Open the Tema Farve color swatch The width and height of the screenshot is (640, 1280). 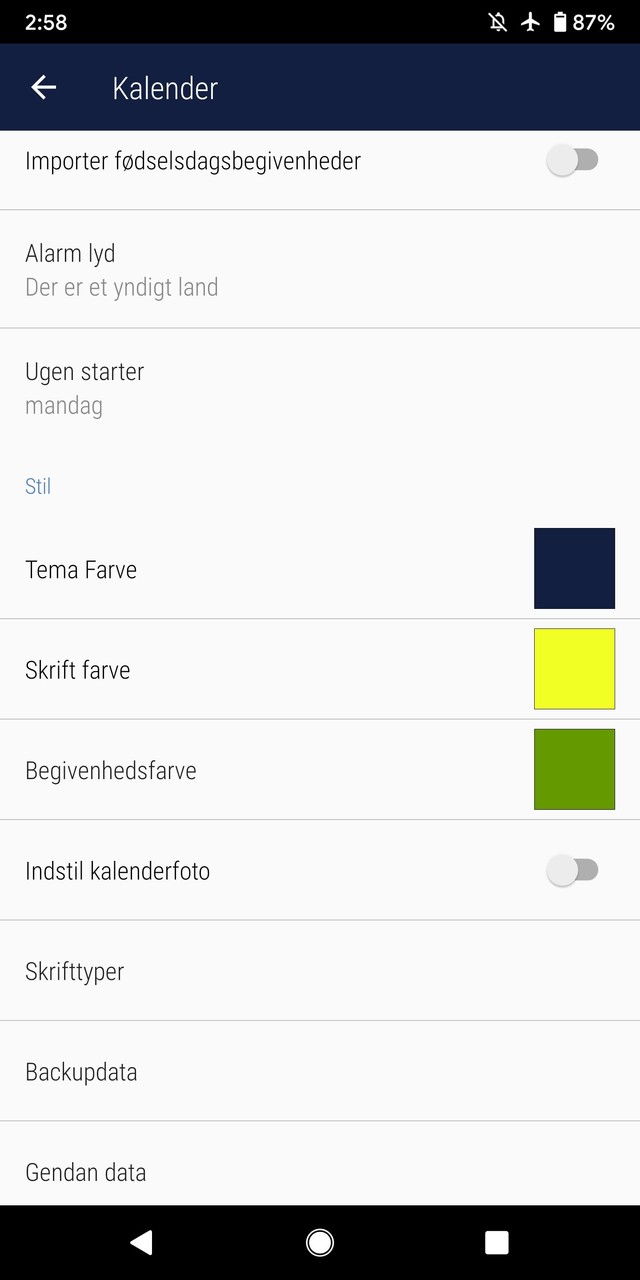click(x=574, y=568)
